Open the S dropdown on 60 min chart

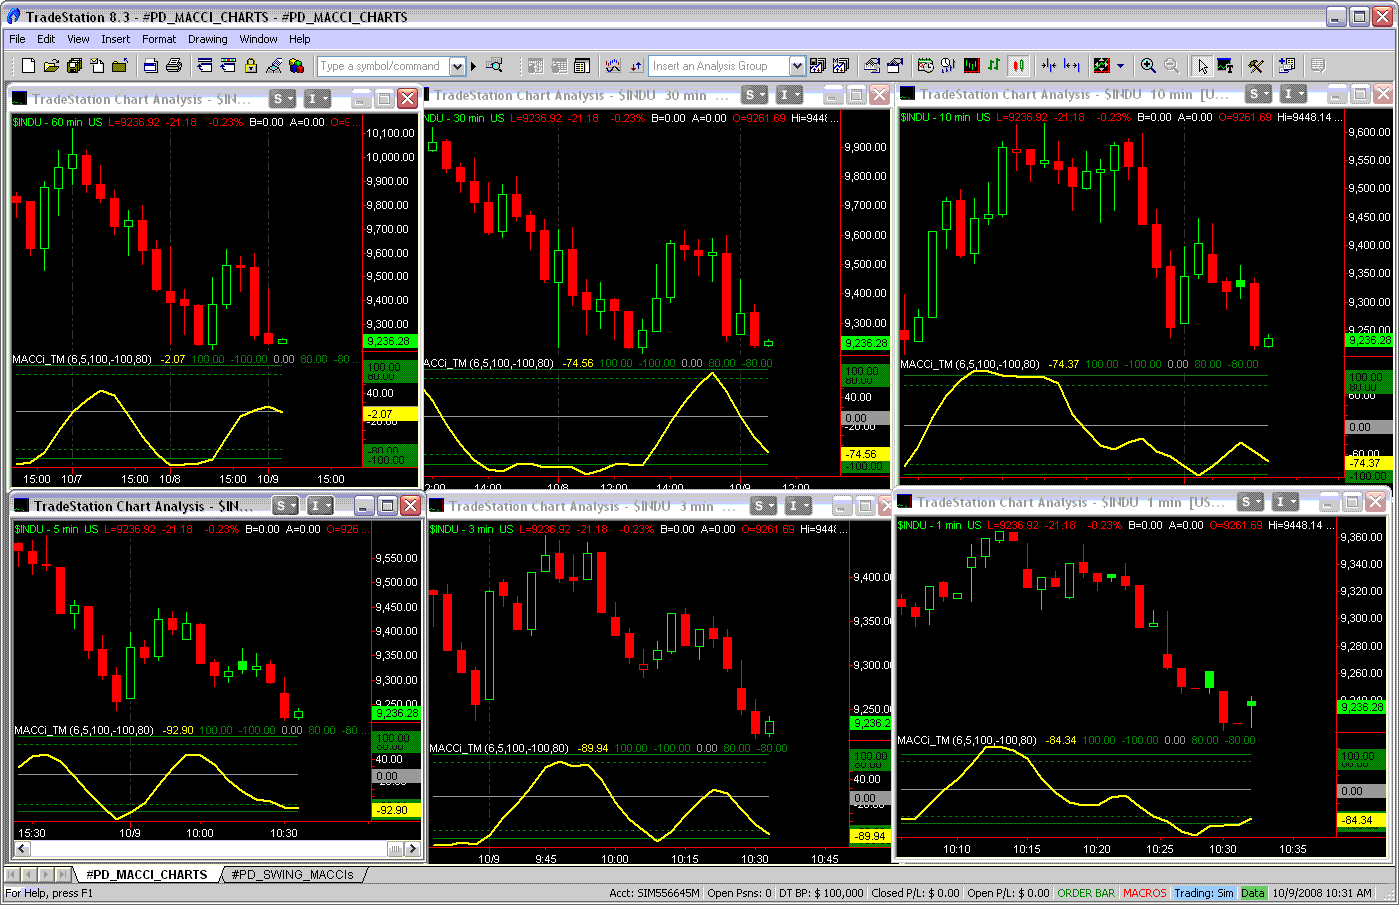click(x=283, y=99)
